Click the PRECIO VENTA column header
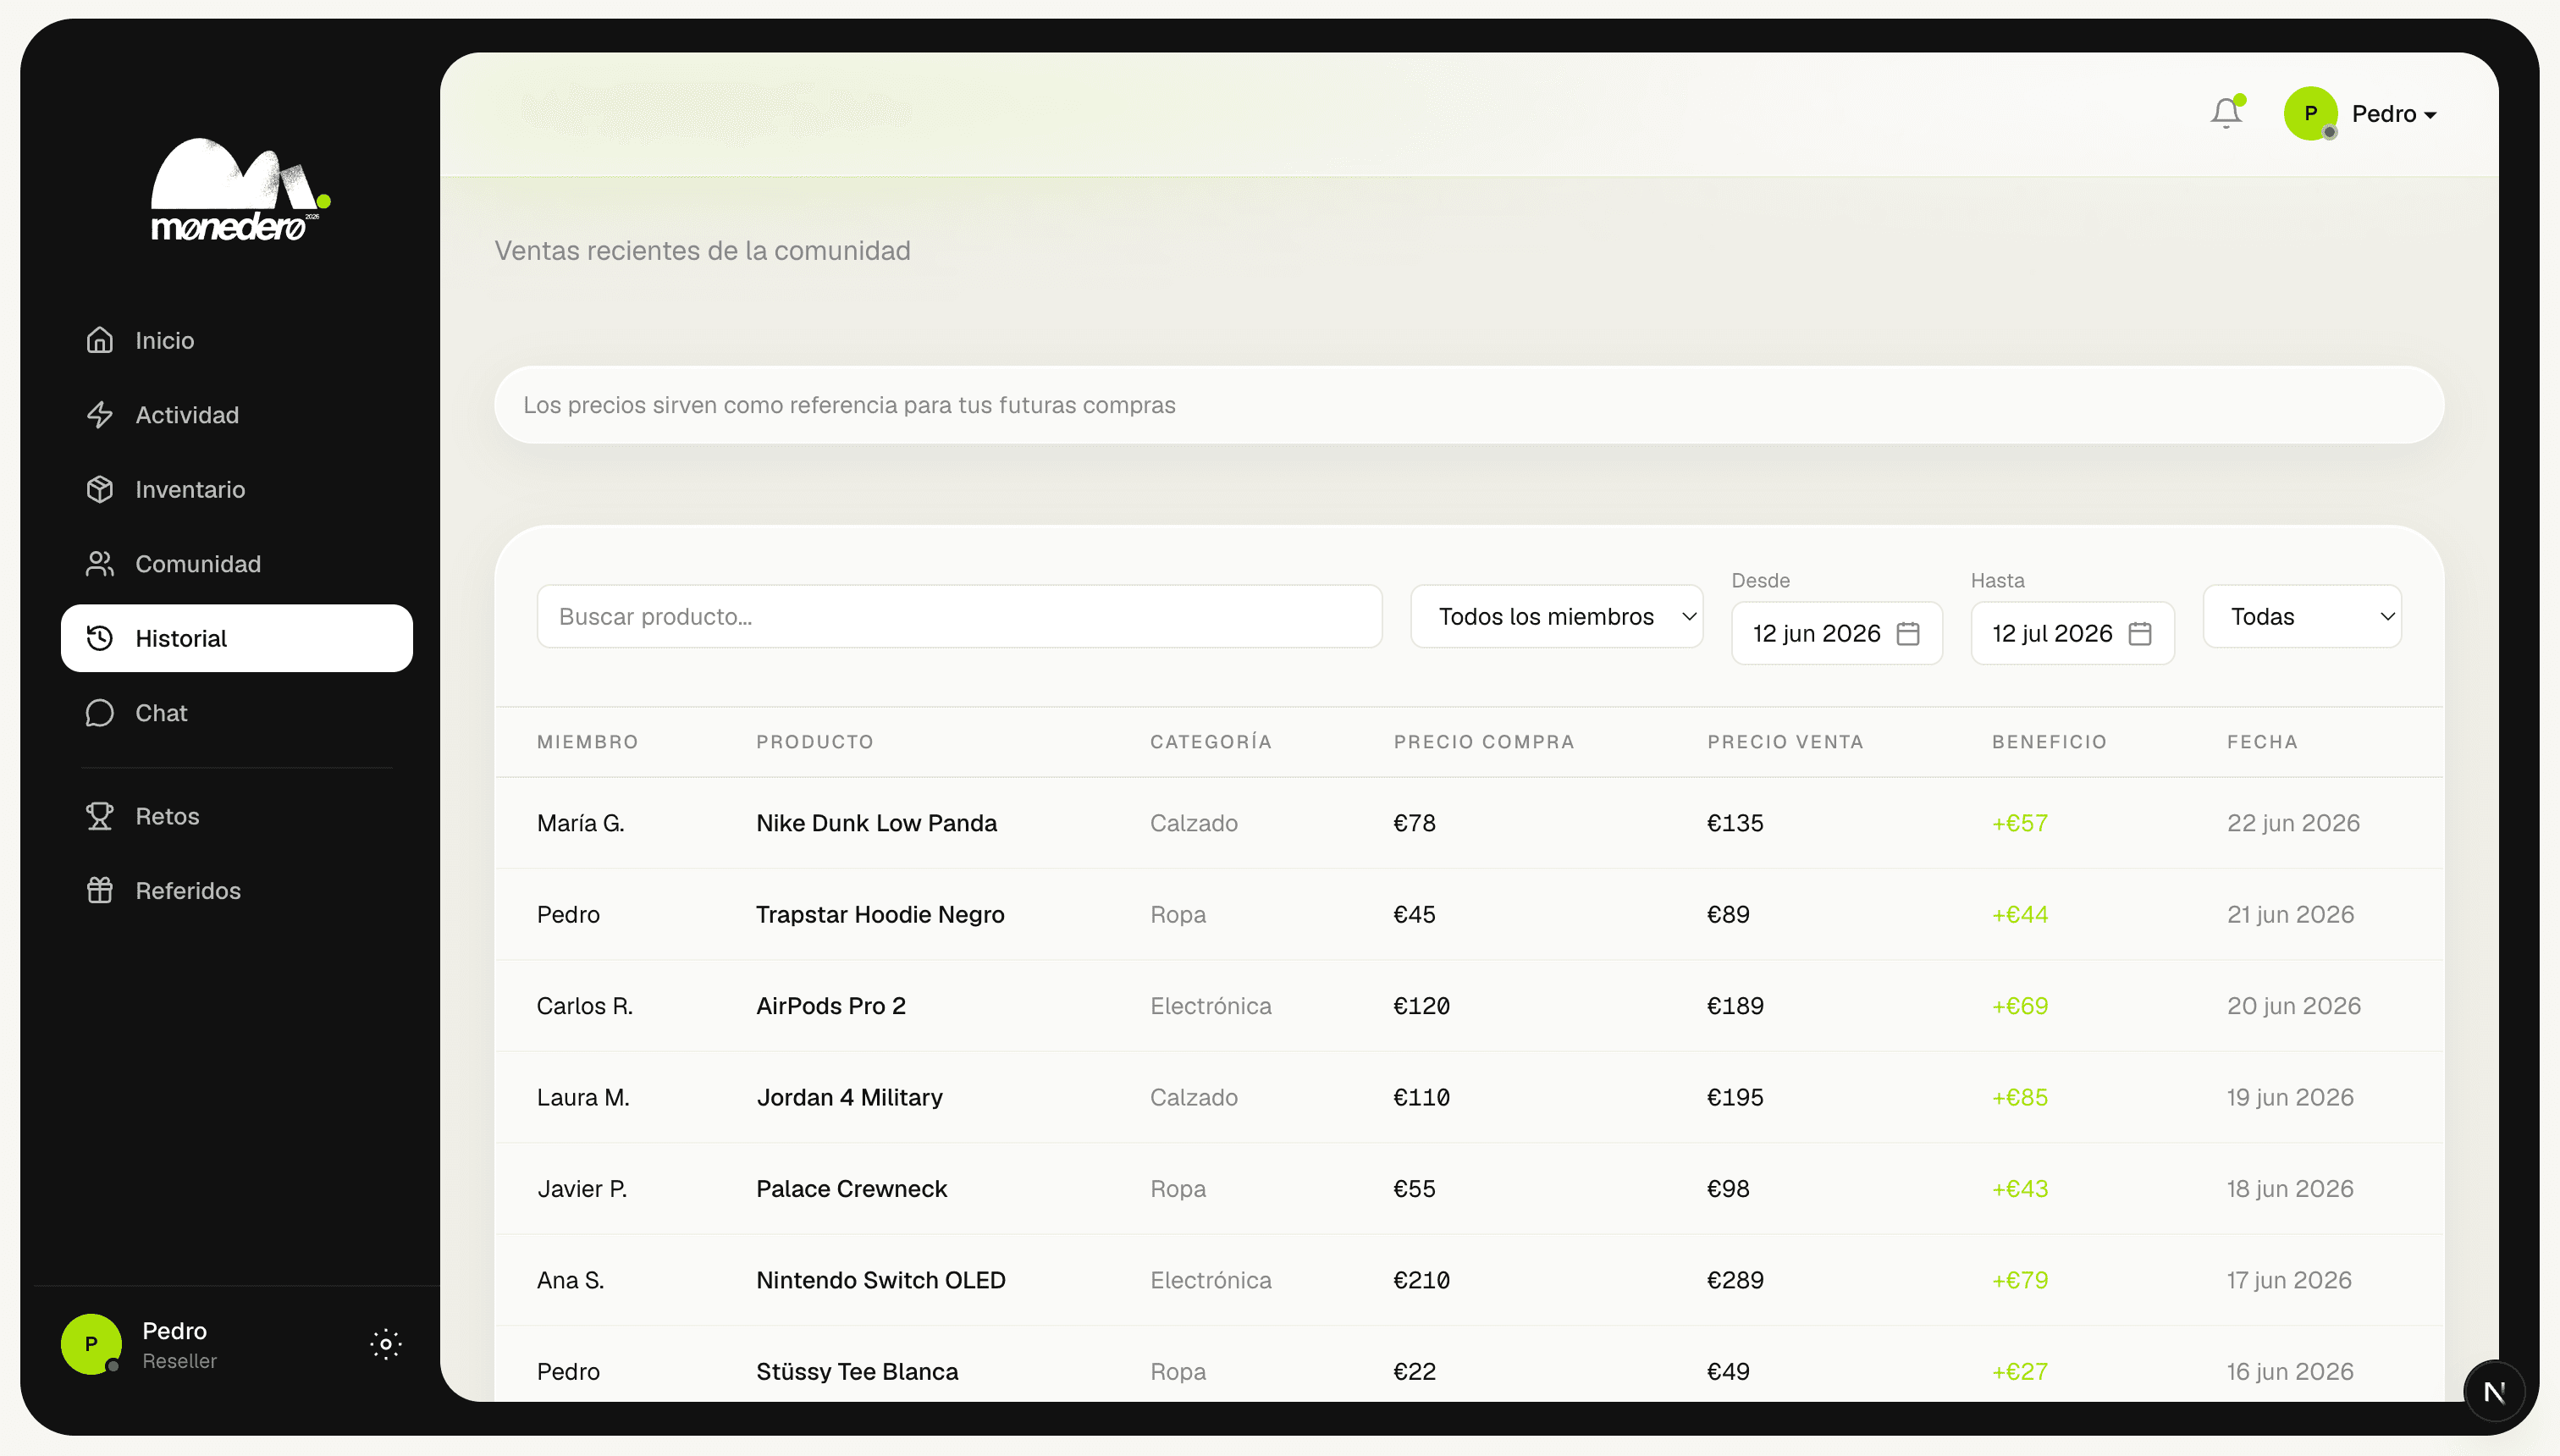 point(1786,742)
